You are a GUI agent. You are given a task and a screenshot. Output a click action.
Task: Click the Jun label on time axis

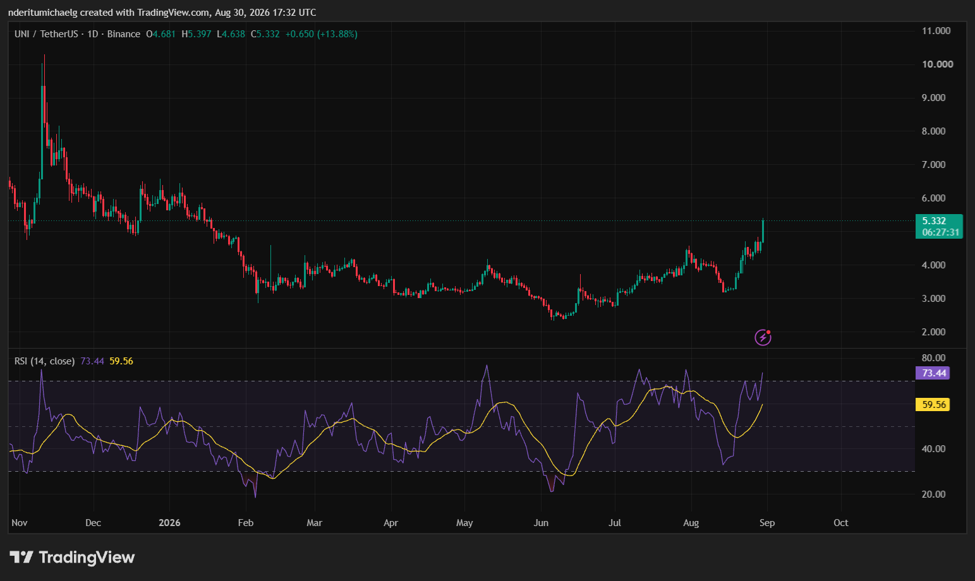541,523
